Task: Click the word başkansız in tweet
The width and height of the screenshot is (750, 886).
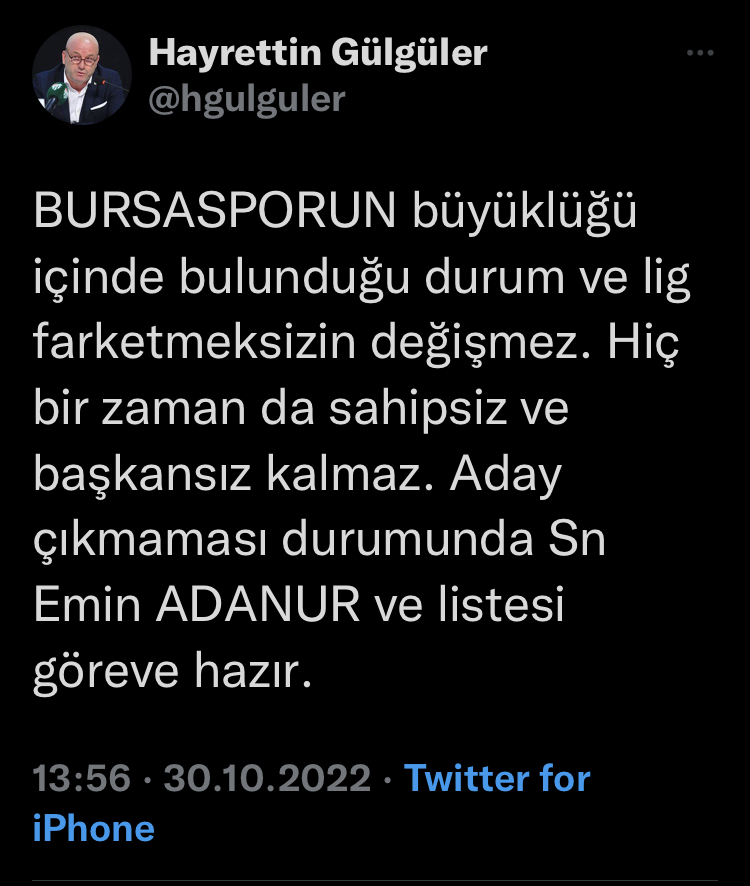Action: coord(142,474)
